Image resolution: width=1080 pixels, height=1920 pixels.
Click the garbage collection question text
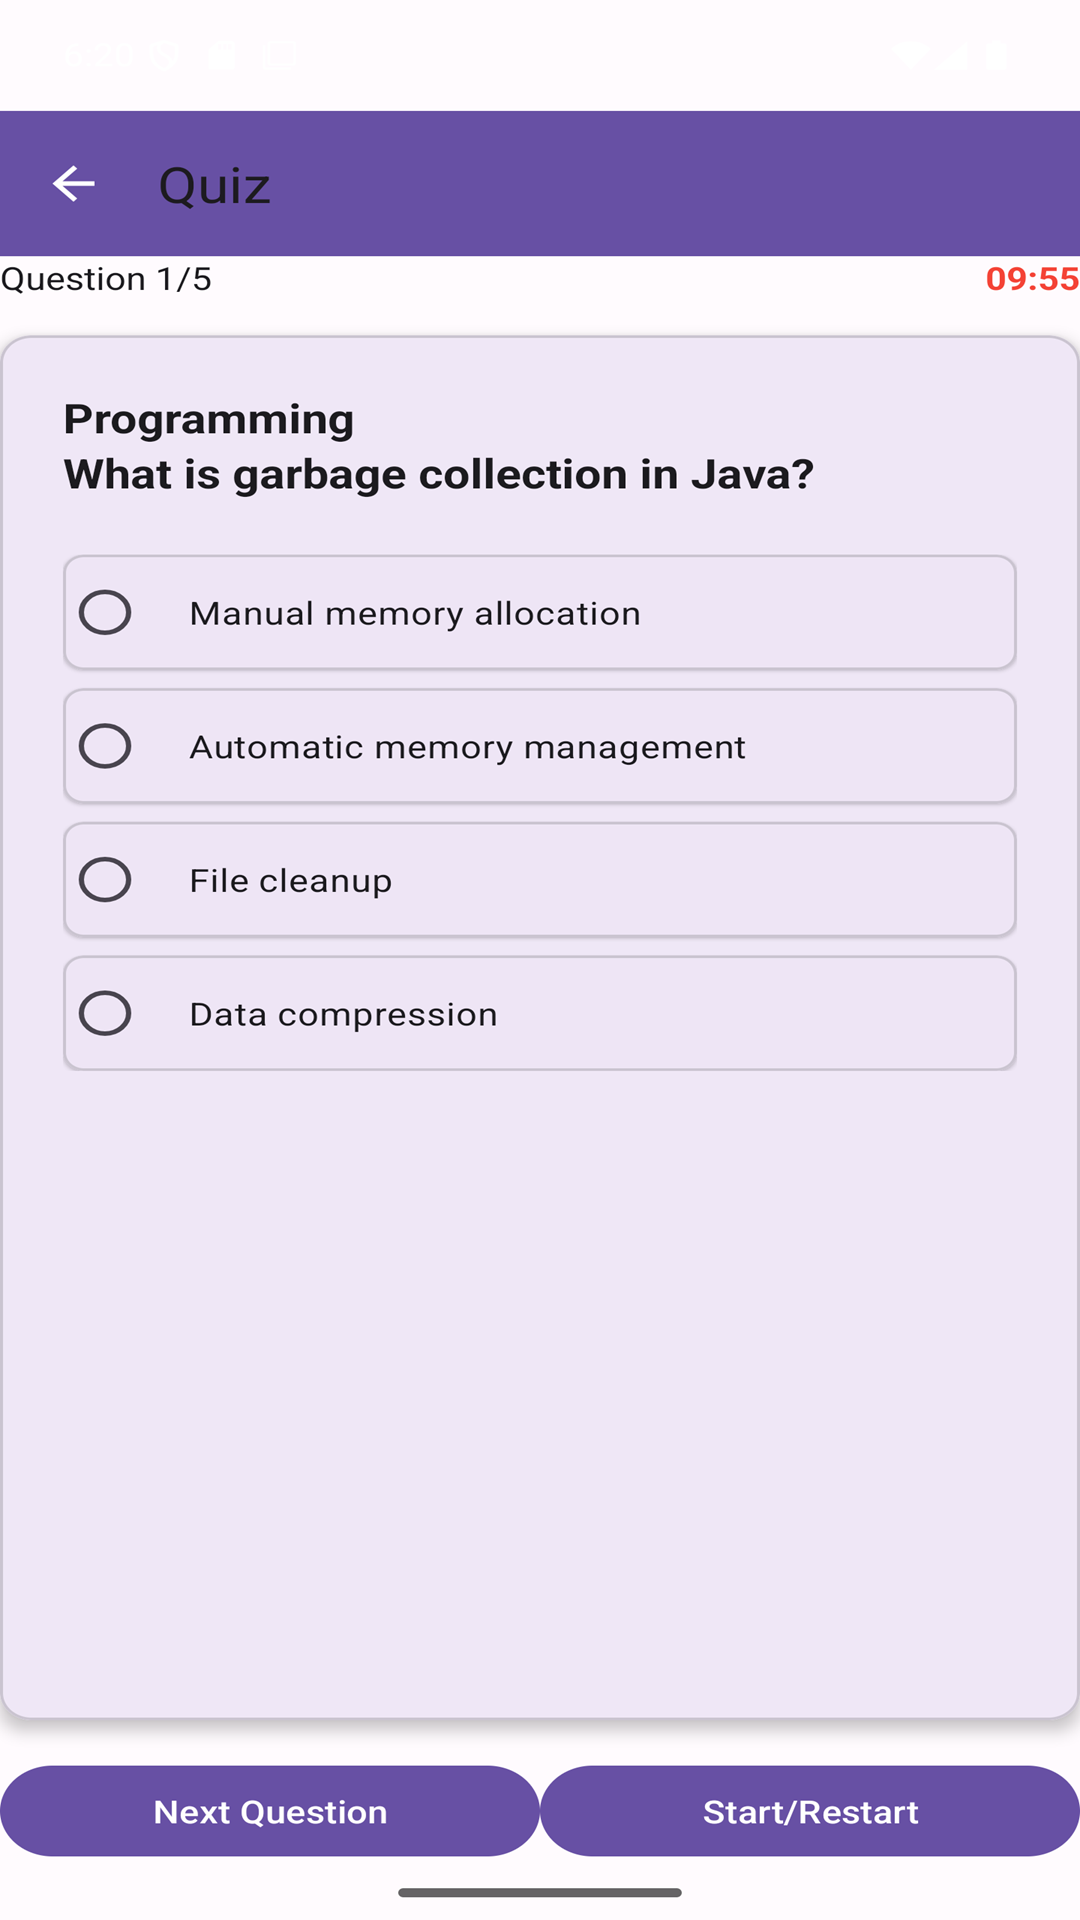pos(438,474)
